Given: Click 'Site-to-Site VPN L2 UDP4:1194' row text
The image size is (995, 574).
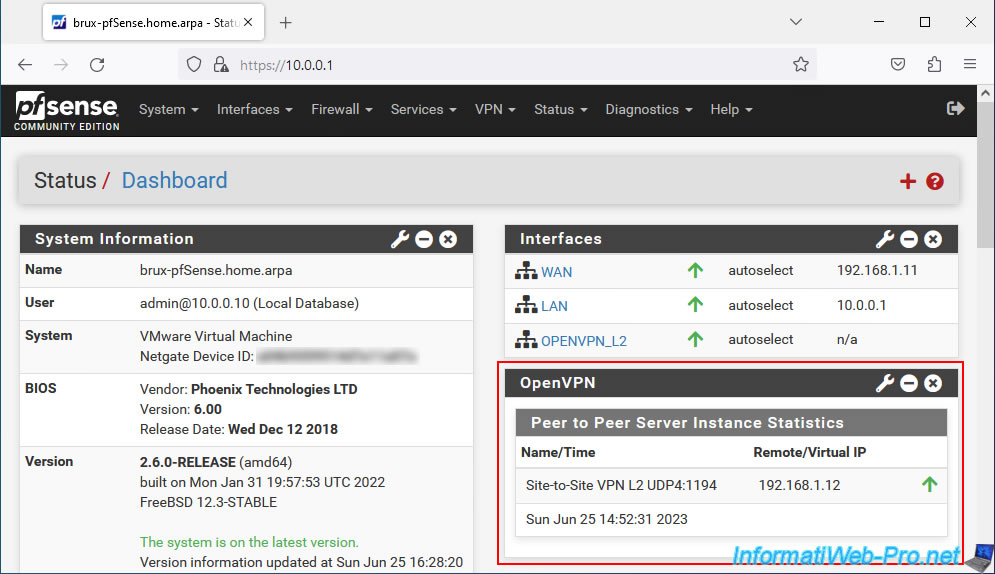Looking at the screenshot, I should click(x=621, y=485).
